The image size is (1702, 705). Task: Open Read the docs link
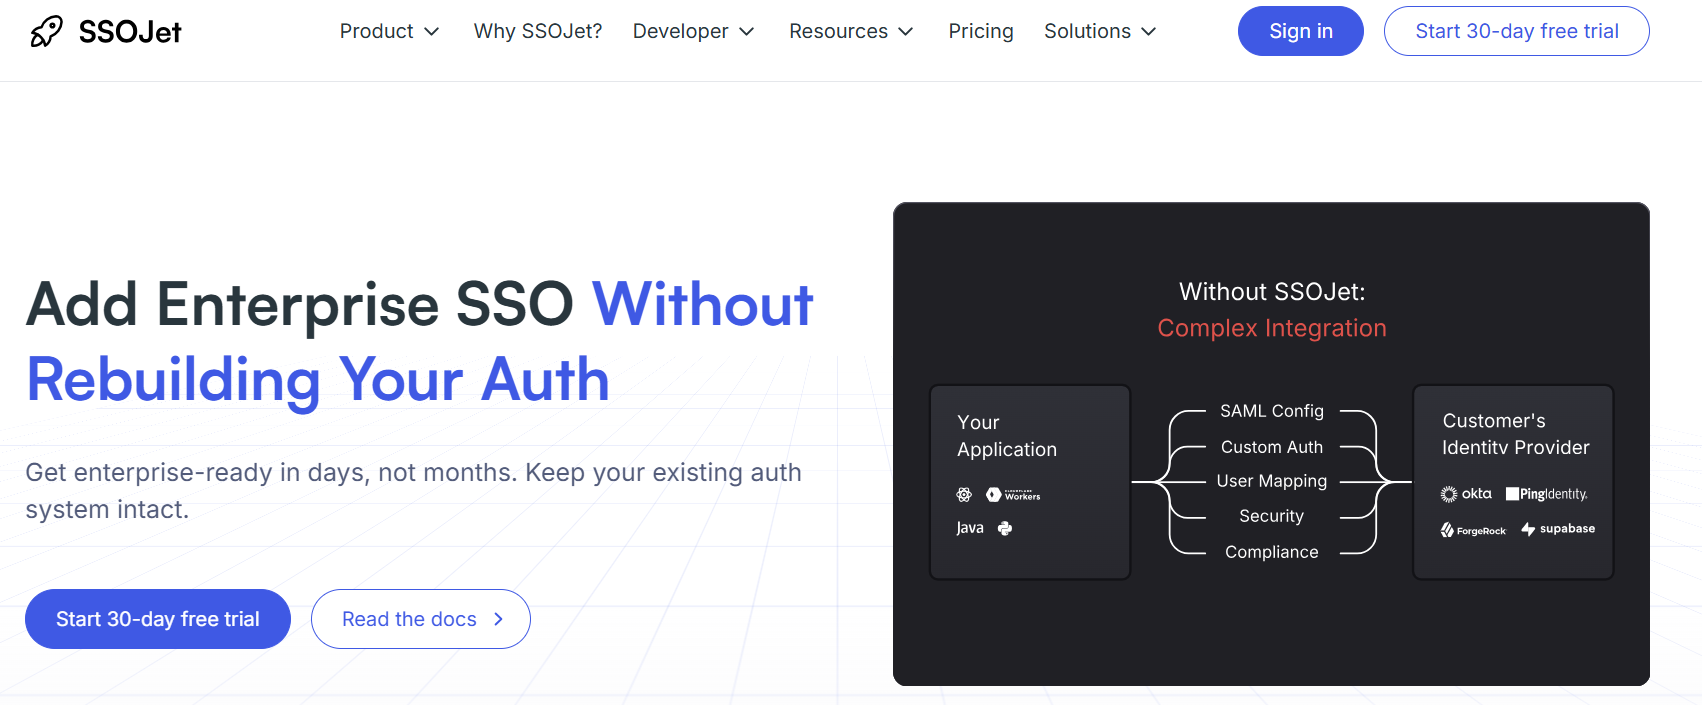[421, 619]
